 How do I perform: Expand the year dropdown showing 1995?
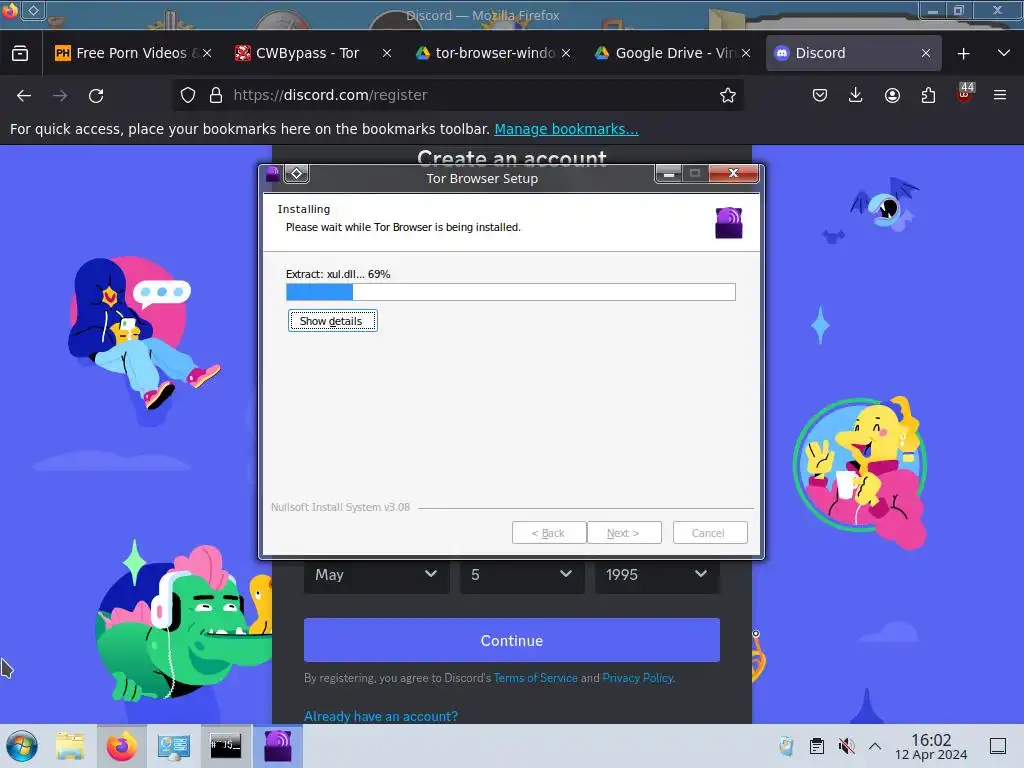pyautogui.click(x=658, y=575)
